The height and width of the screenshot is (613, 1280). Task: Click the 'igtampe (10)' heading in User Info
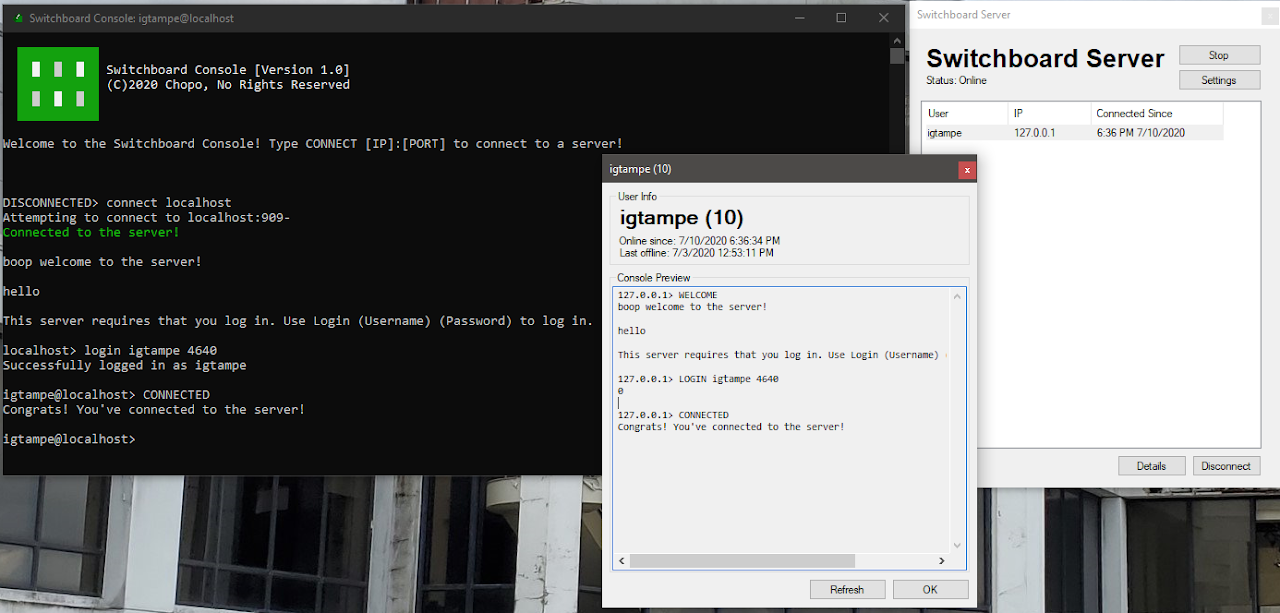point(681,217)
